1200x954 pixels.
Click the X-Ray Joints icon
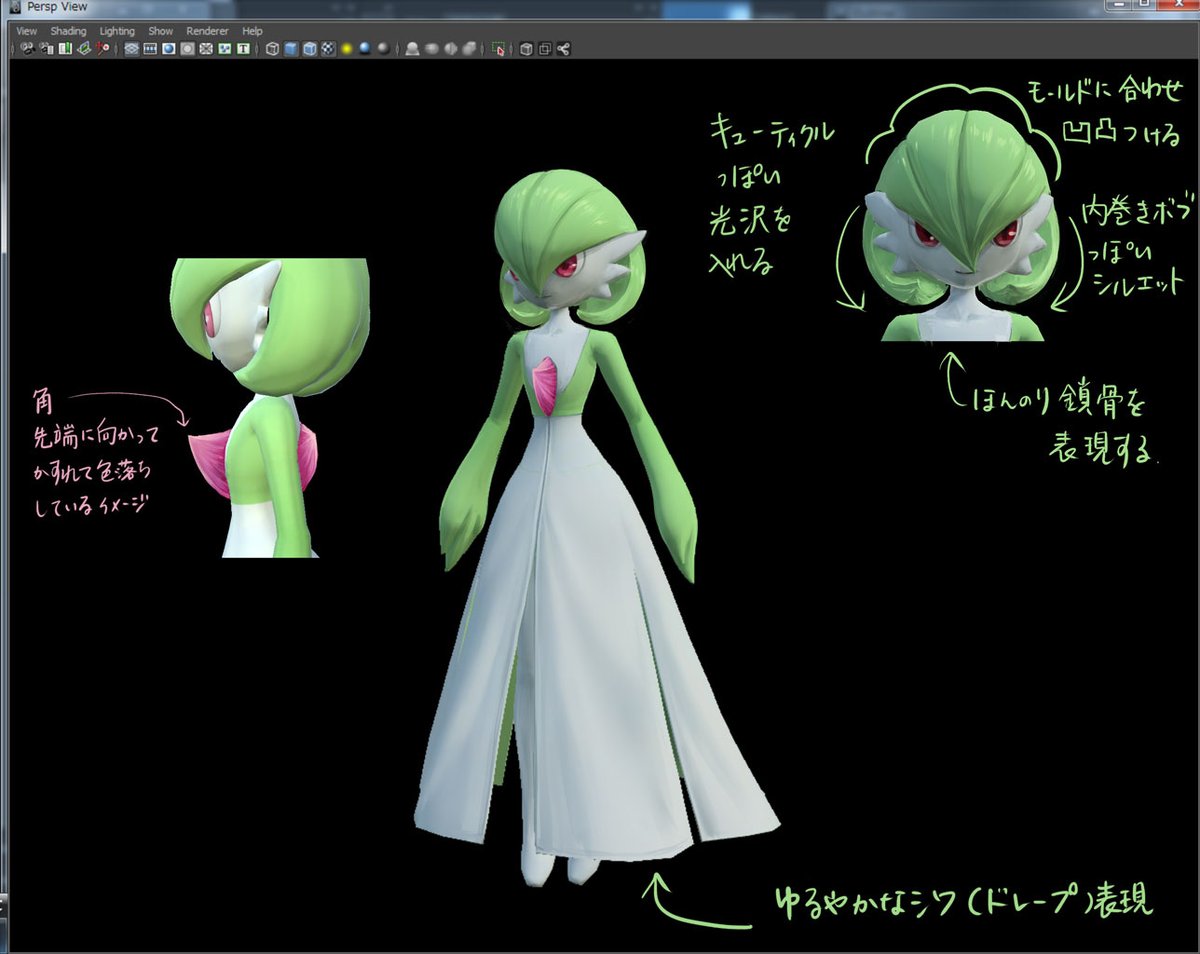pos(564,48)
